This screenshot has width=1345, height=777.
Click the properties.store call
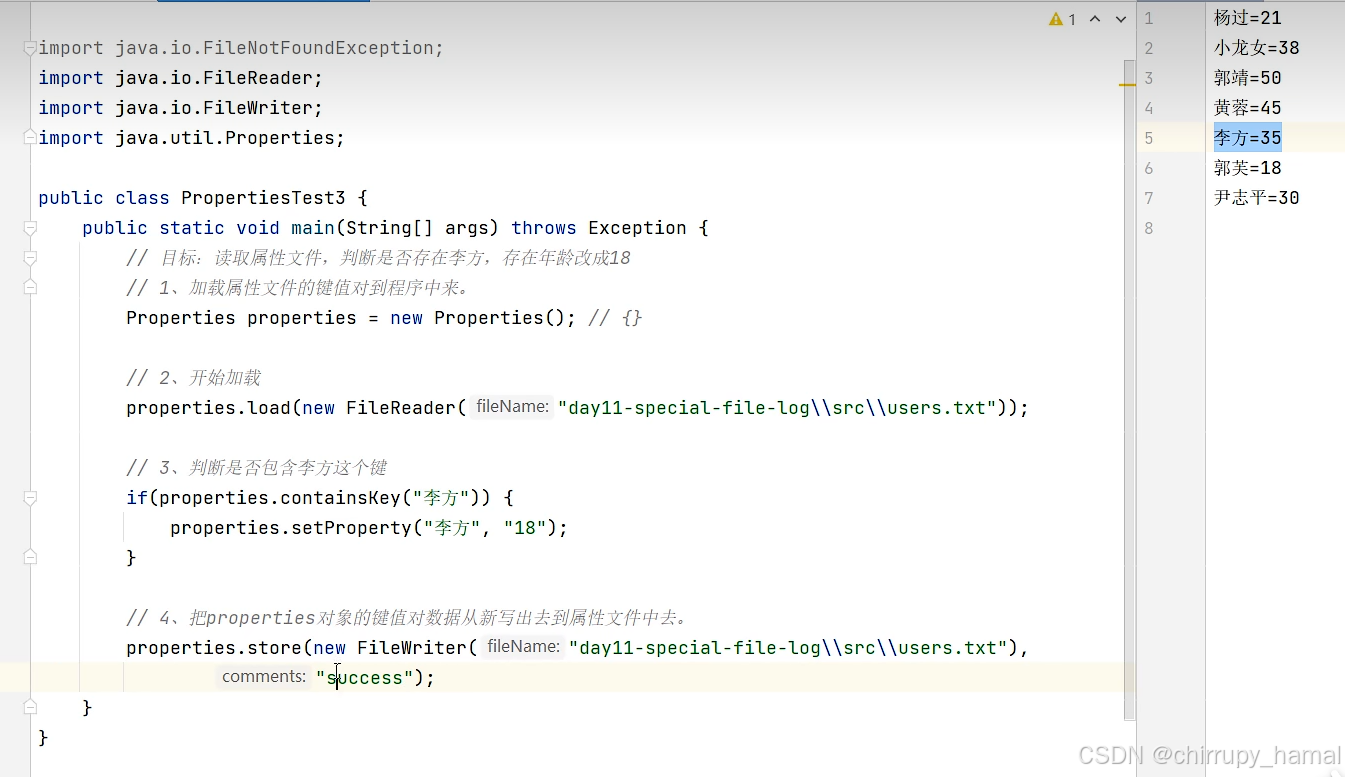coord(214,648)
